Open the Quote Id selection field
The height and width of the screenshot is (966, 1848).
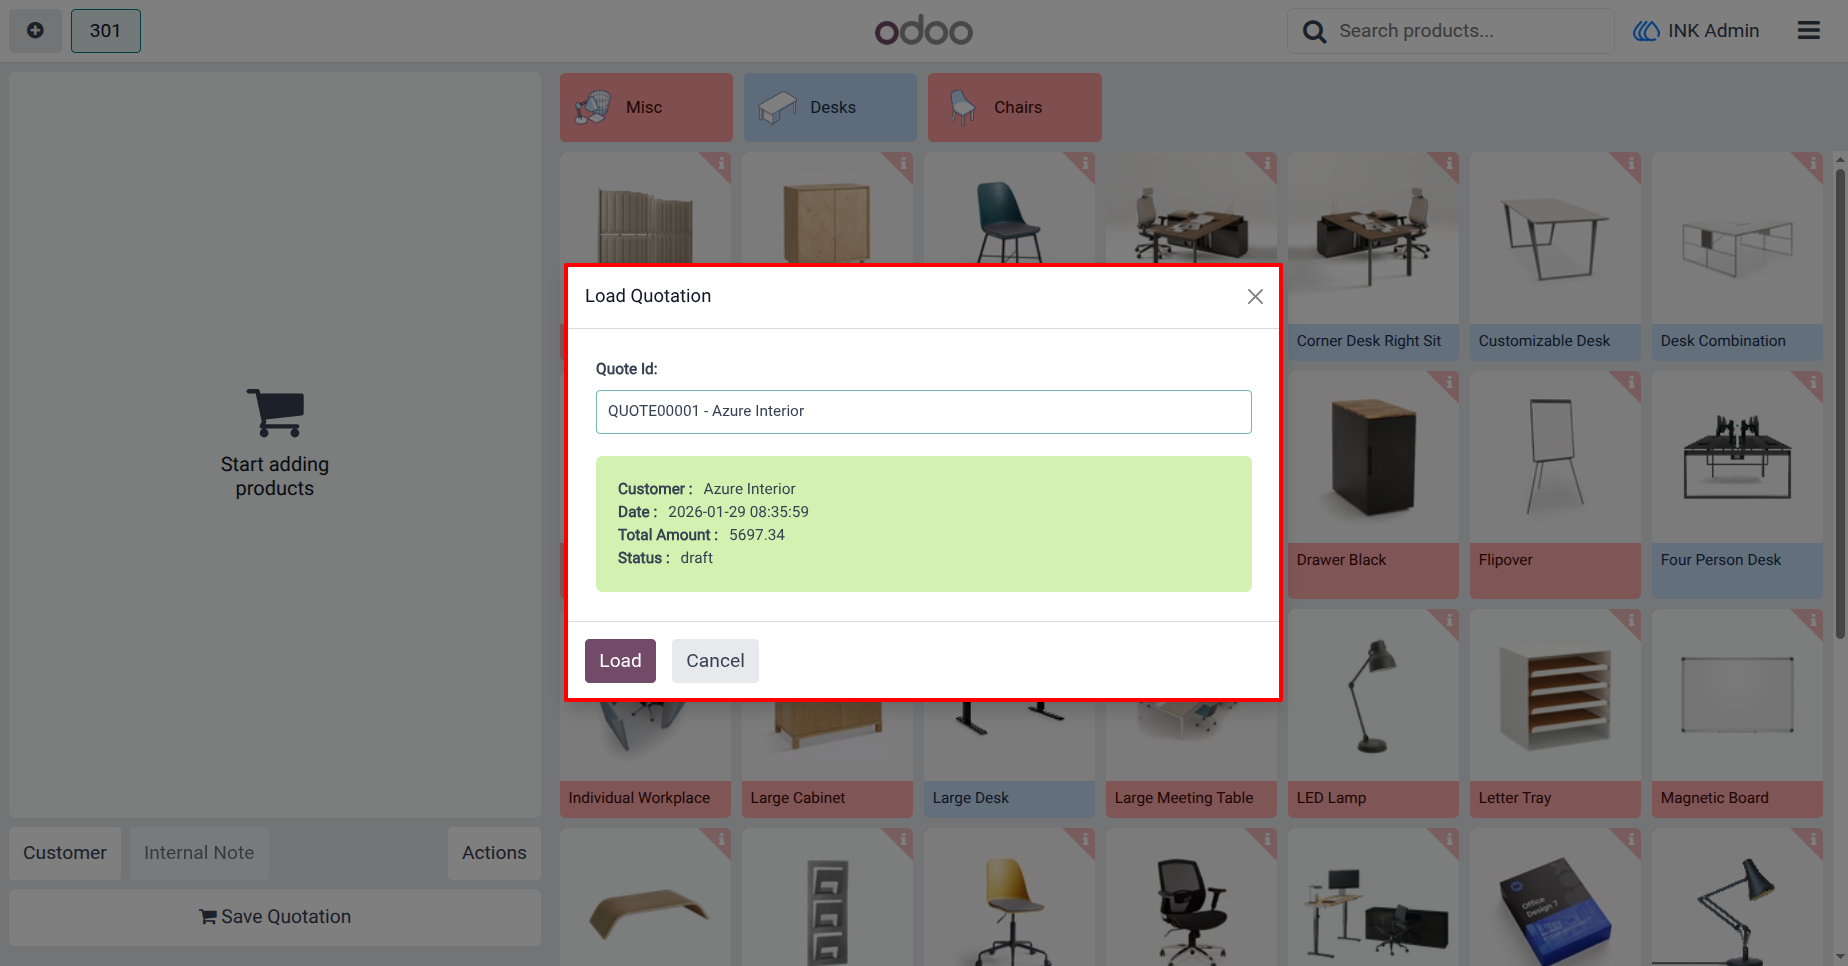pyautogui.click(x=923, y=412)
